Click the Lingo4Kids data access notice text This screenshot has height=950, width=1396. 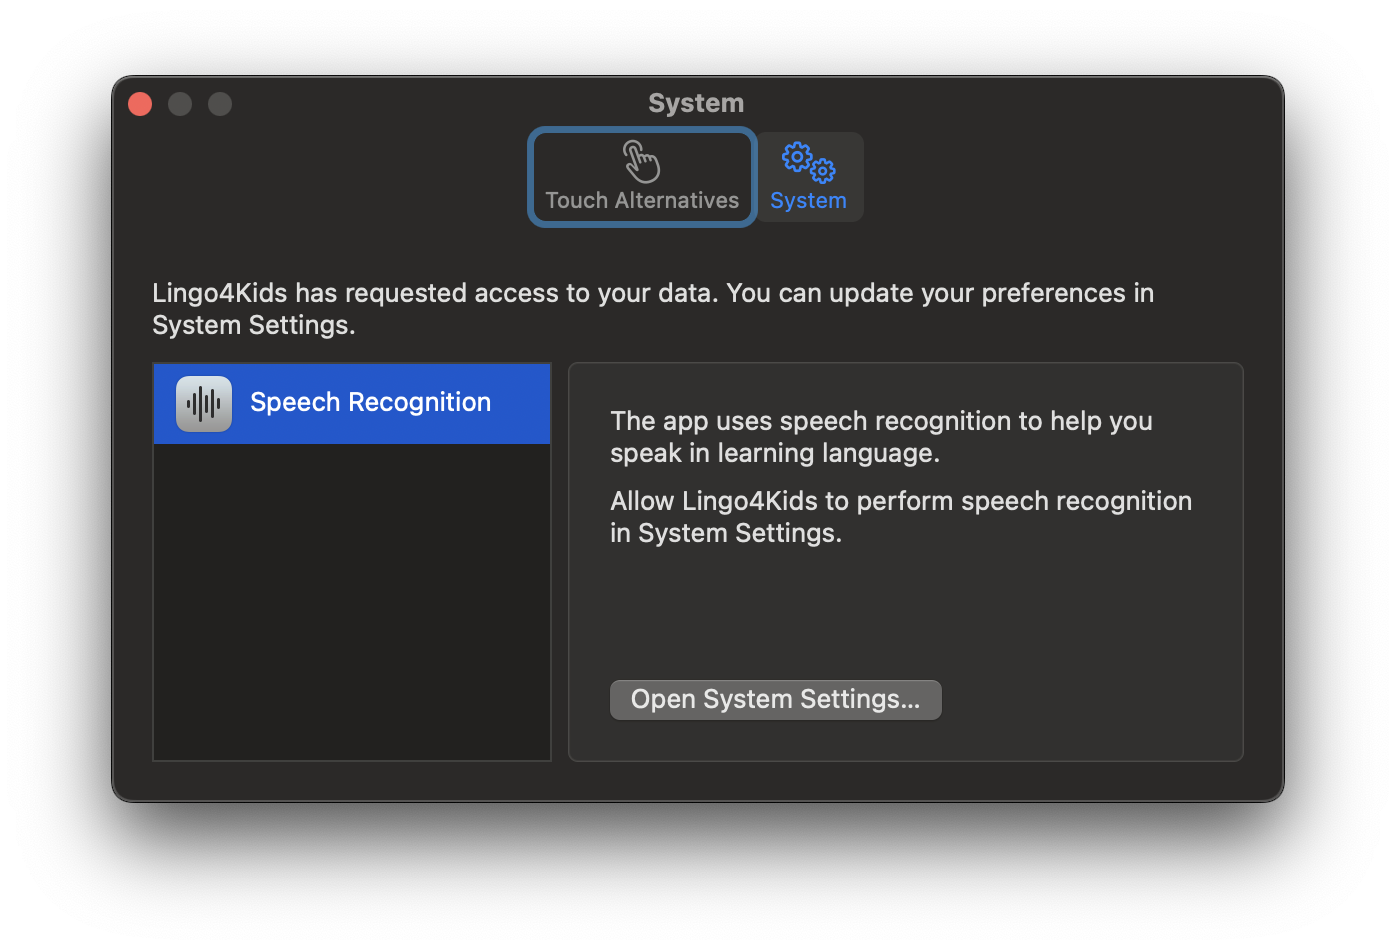(x=653, y=309)
